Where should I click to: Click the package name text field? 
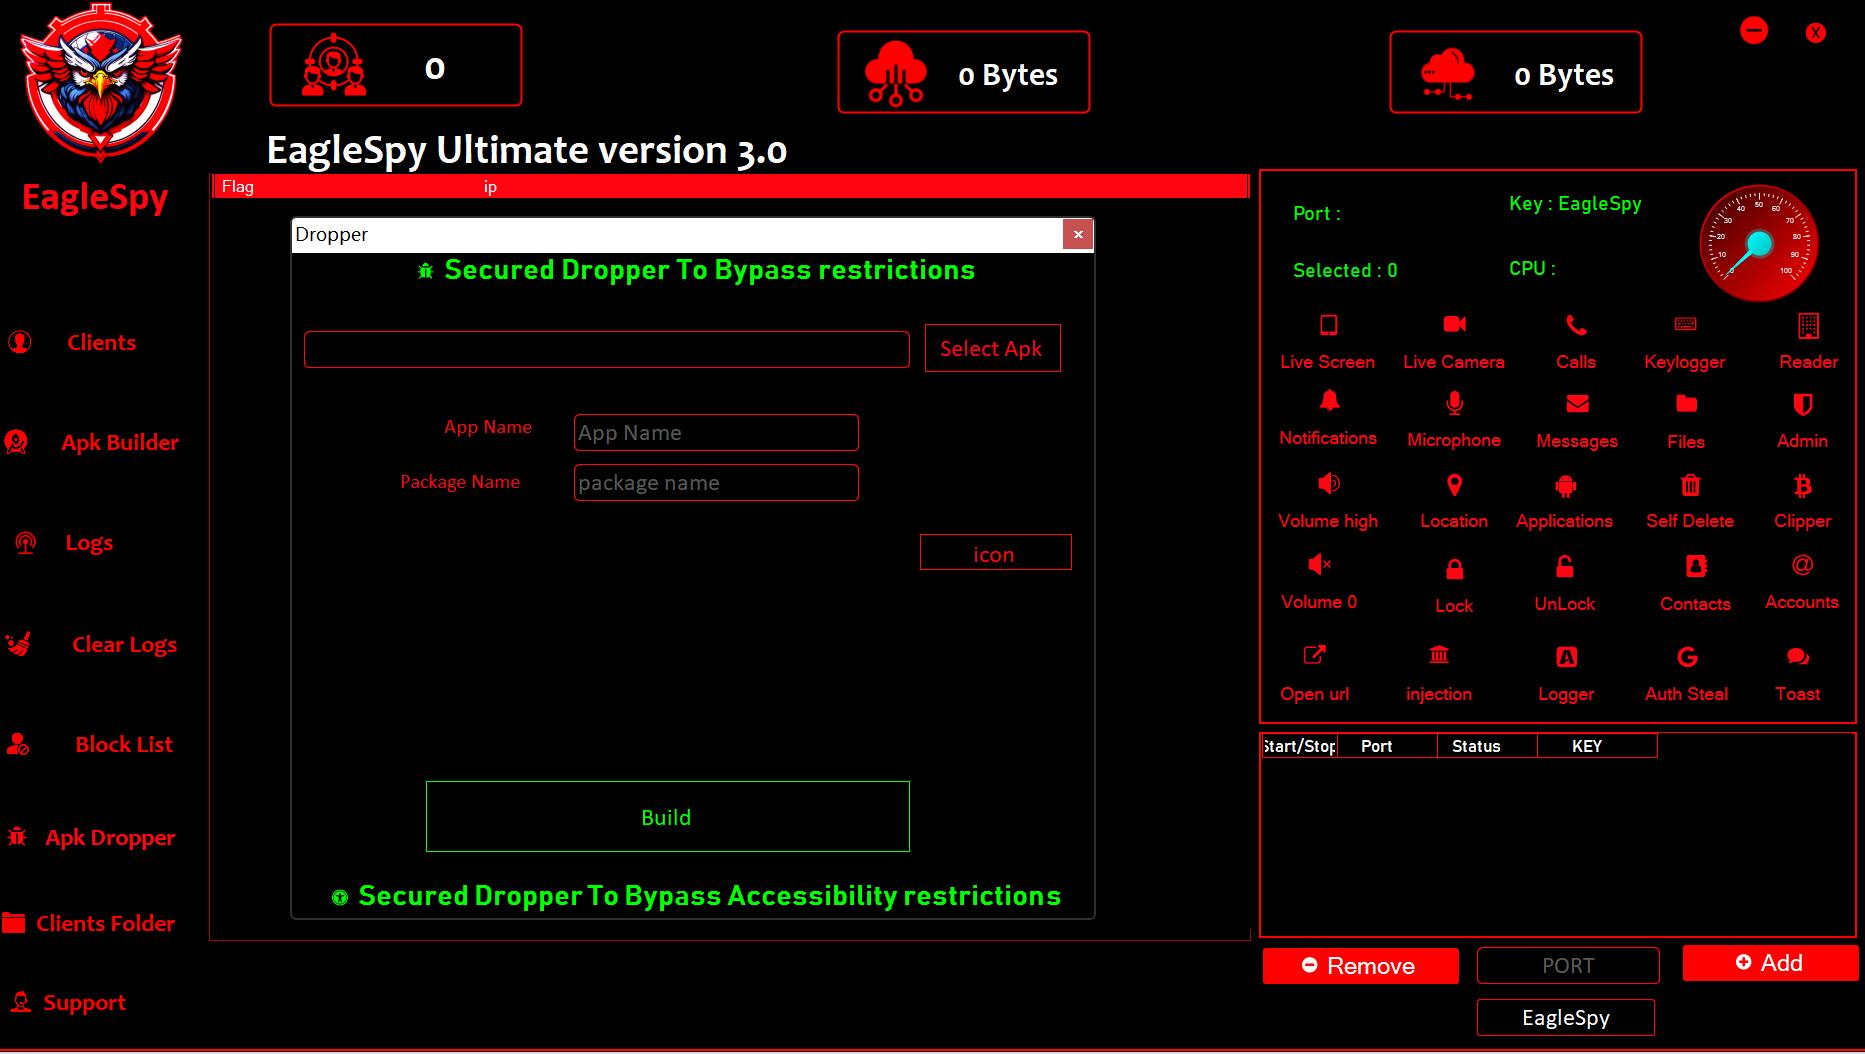click(x=716, y=482)
